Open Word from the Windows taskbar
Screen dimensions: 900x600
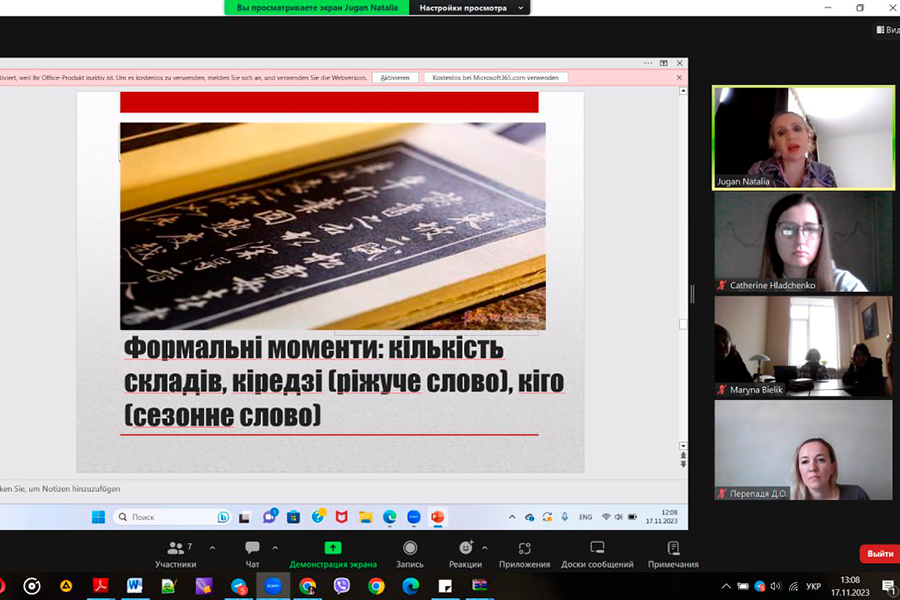(x=134, y=586)
